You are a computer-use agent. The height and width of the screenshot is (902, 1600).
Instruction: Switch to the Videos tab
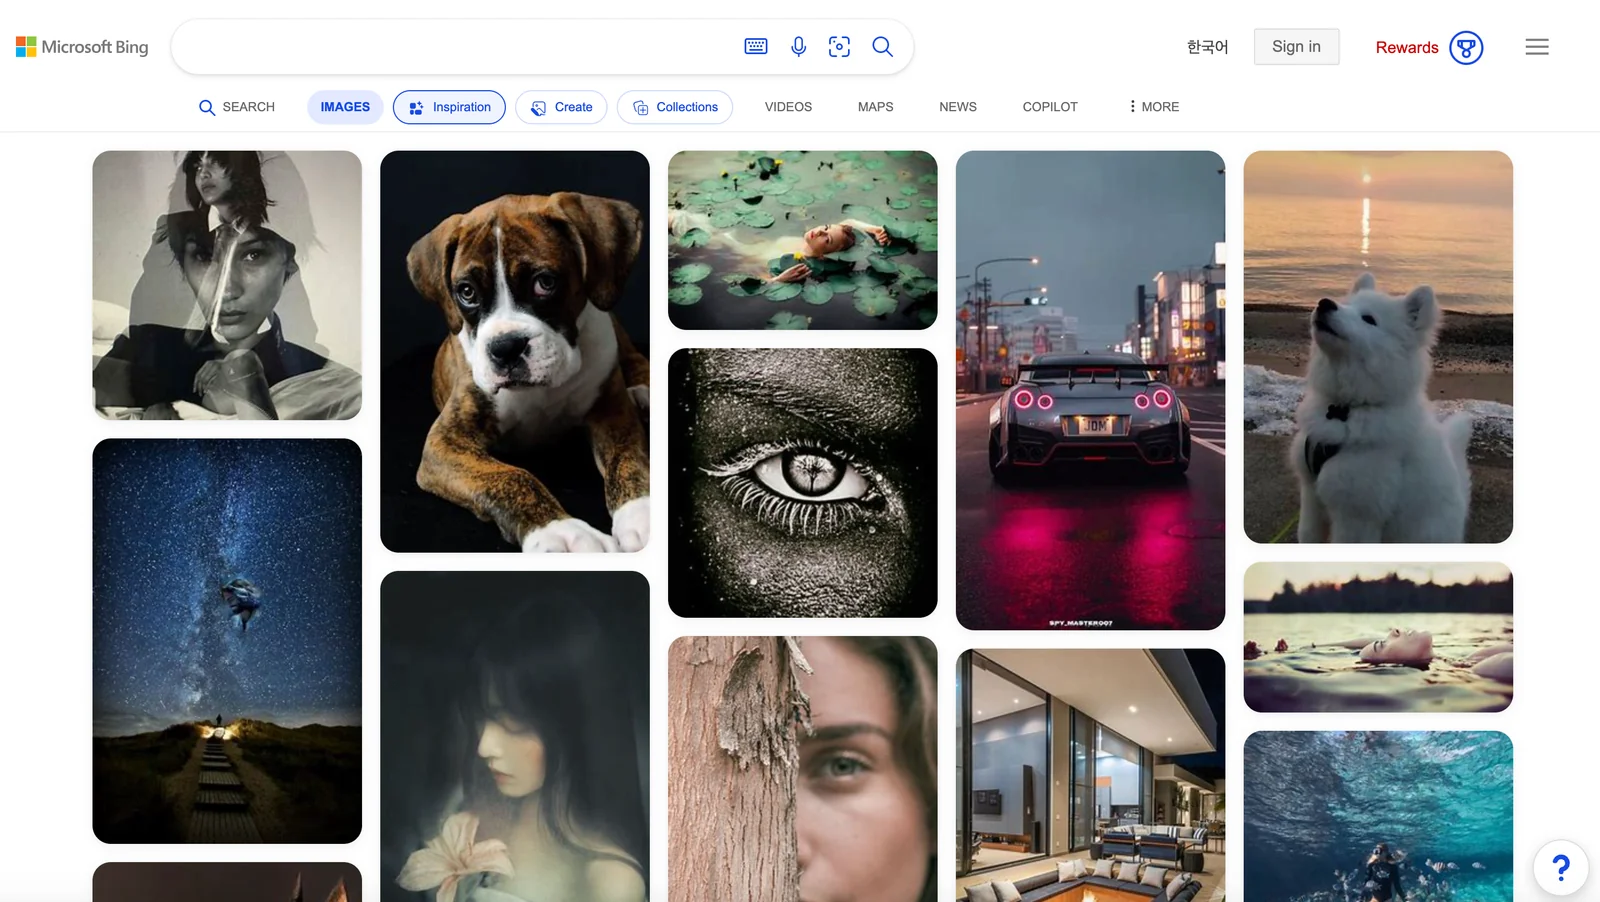pos(788,107)
